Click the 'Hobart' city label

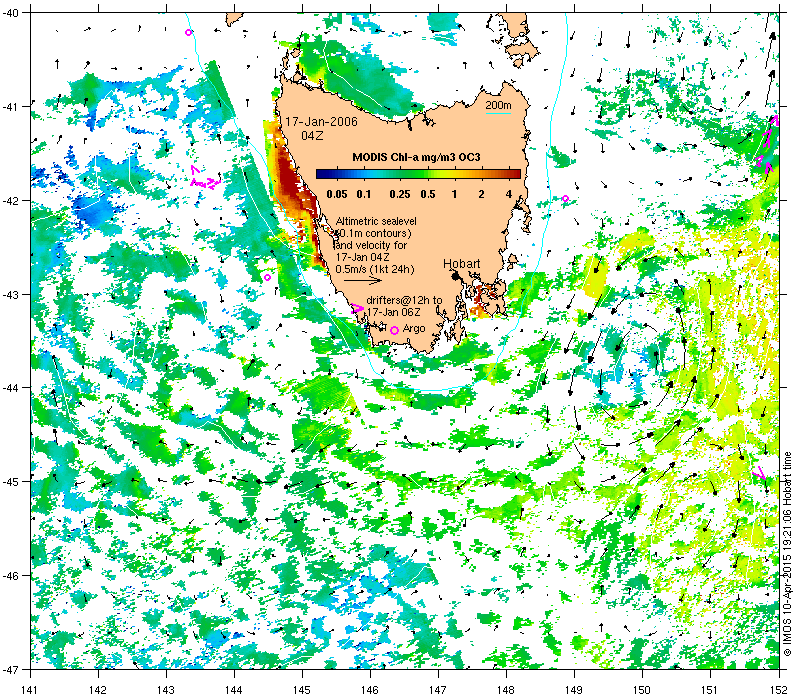pos(461,264)
